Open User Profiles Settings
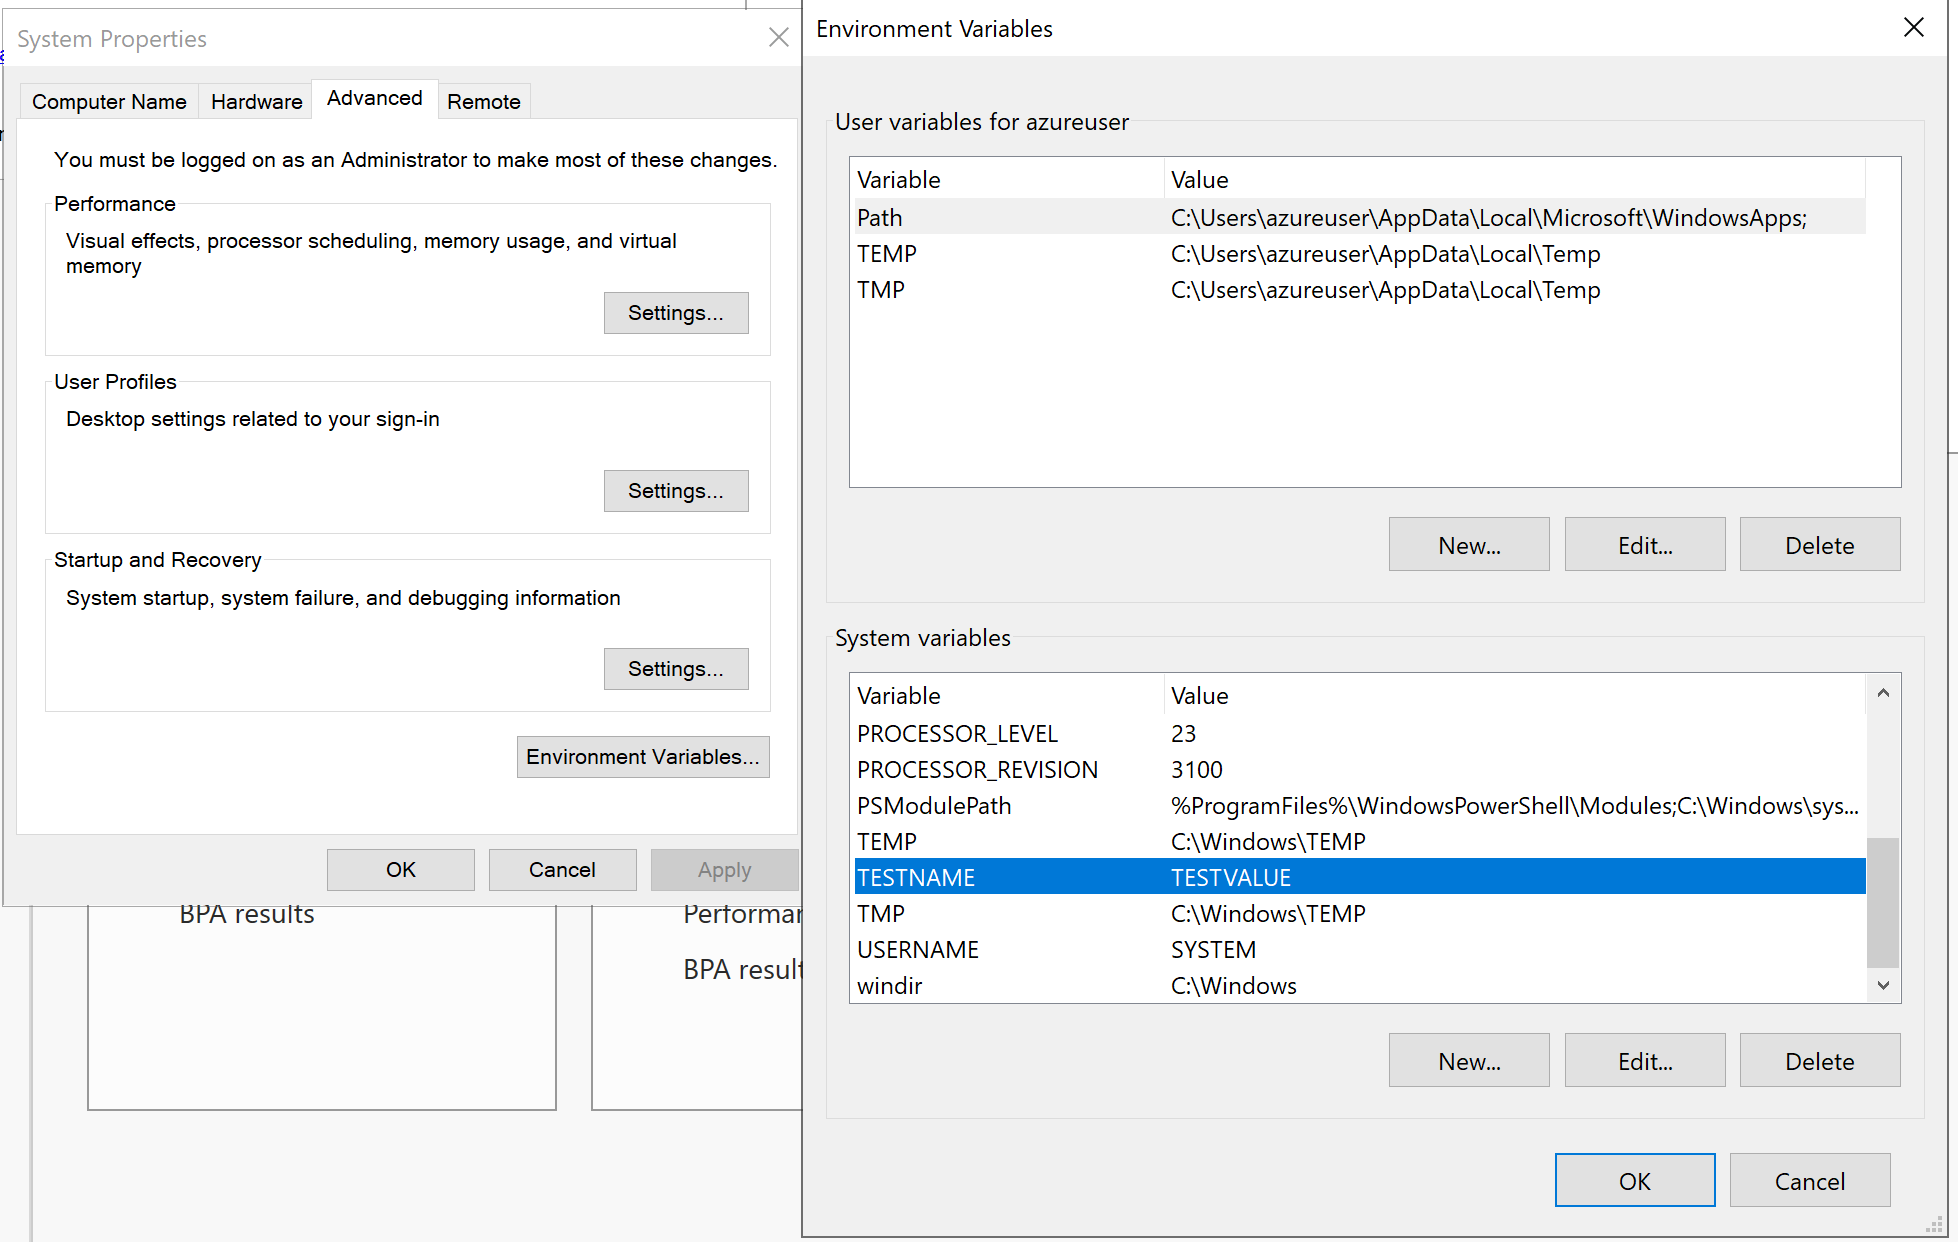This screenshot has width=1958, height=1242. click(676, 491)
